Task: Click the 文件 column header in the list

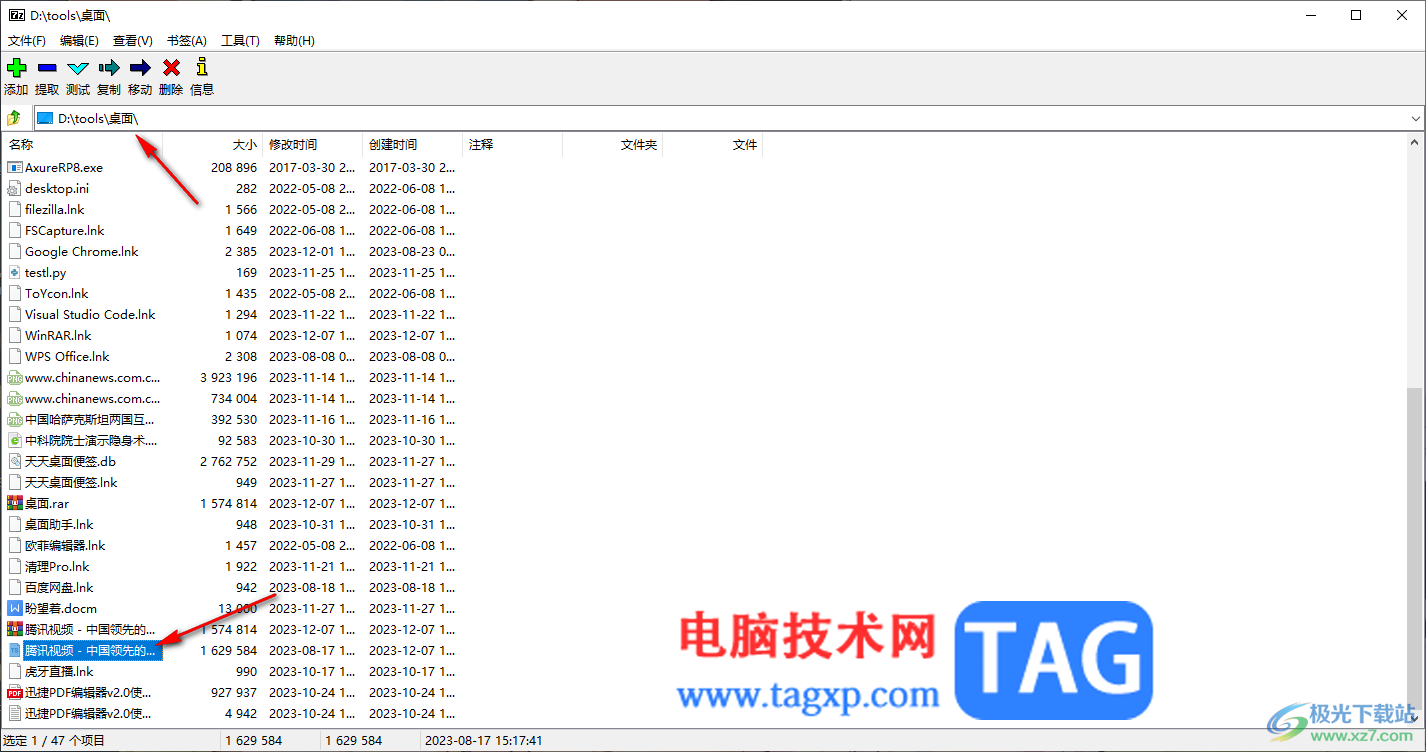Action: (713, 145)
